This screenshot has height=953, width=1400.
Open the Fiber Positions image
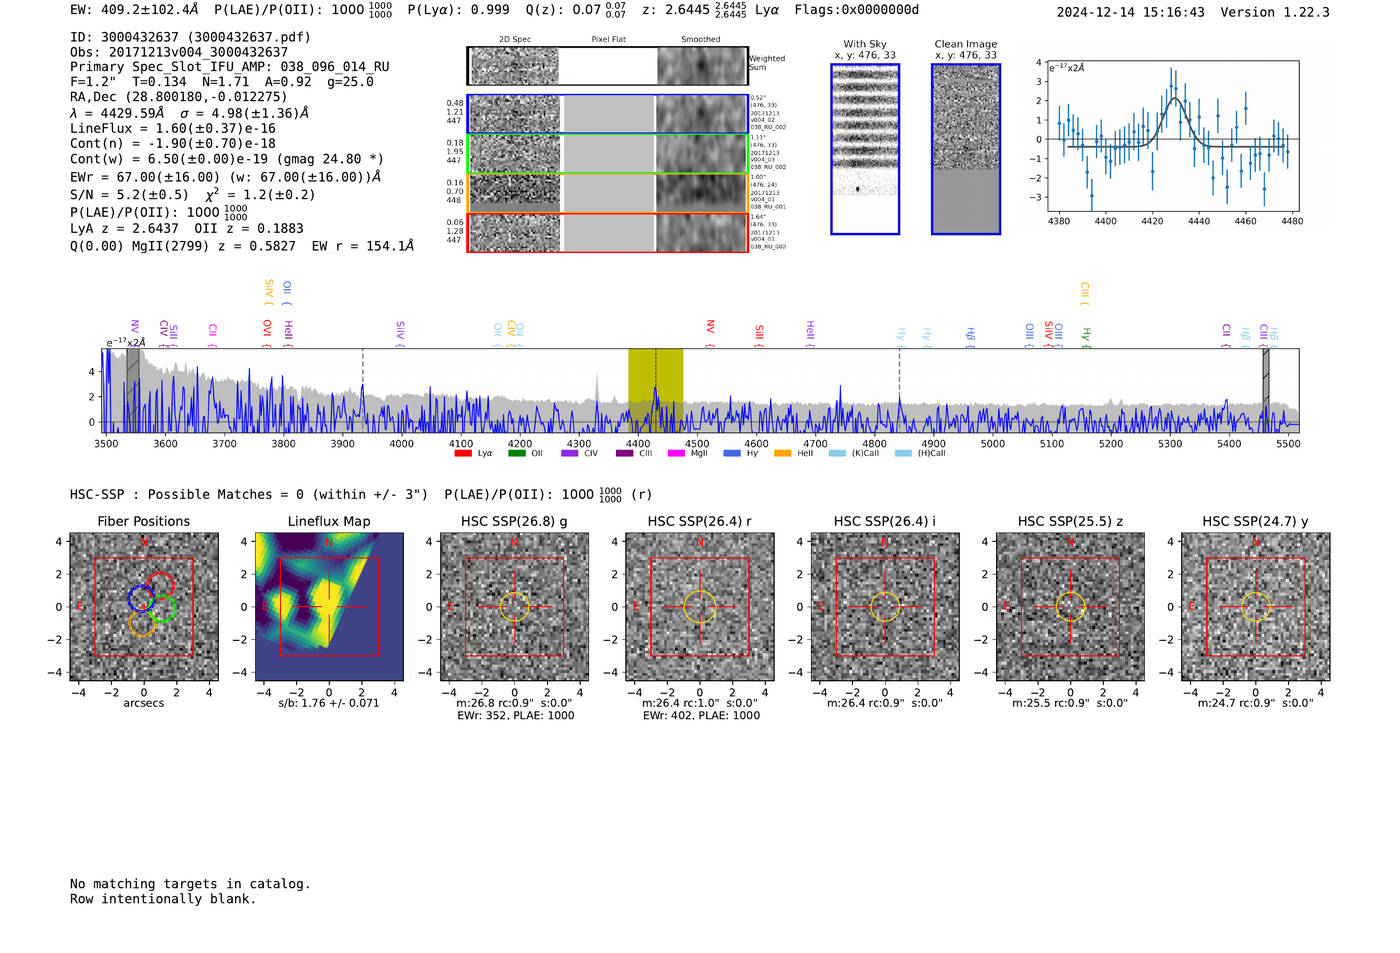click(144, 607)
